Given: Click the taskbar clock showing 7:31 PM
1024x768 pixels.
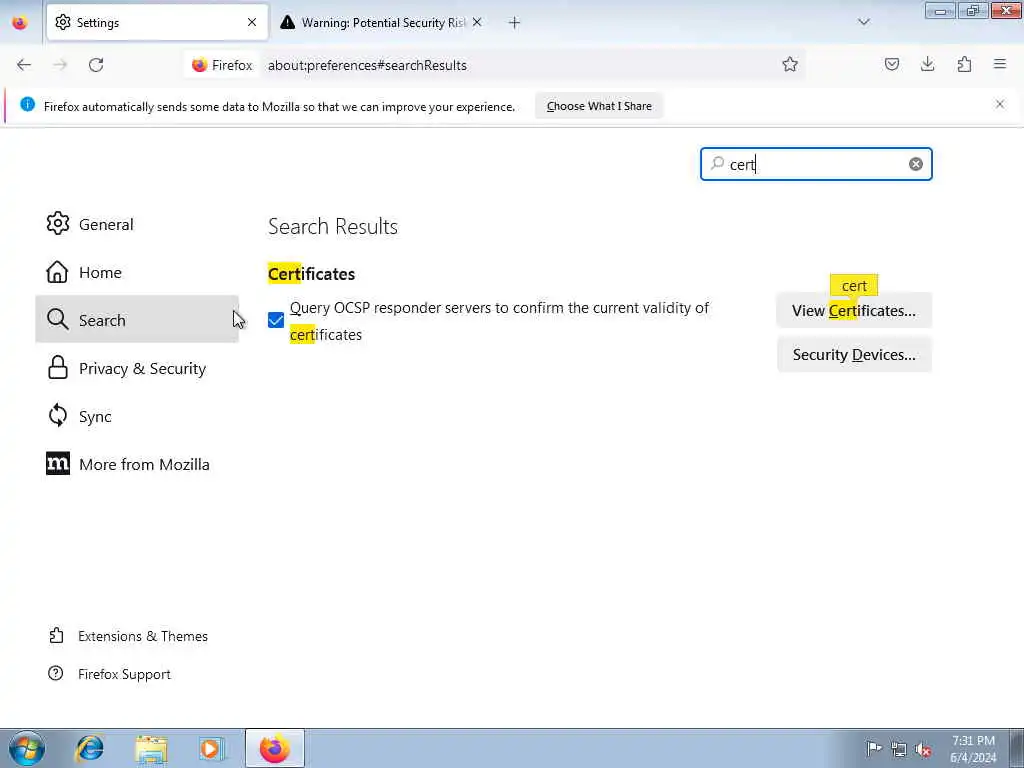Looking at the screenshot, I should pos(973,749).
